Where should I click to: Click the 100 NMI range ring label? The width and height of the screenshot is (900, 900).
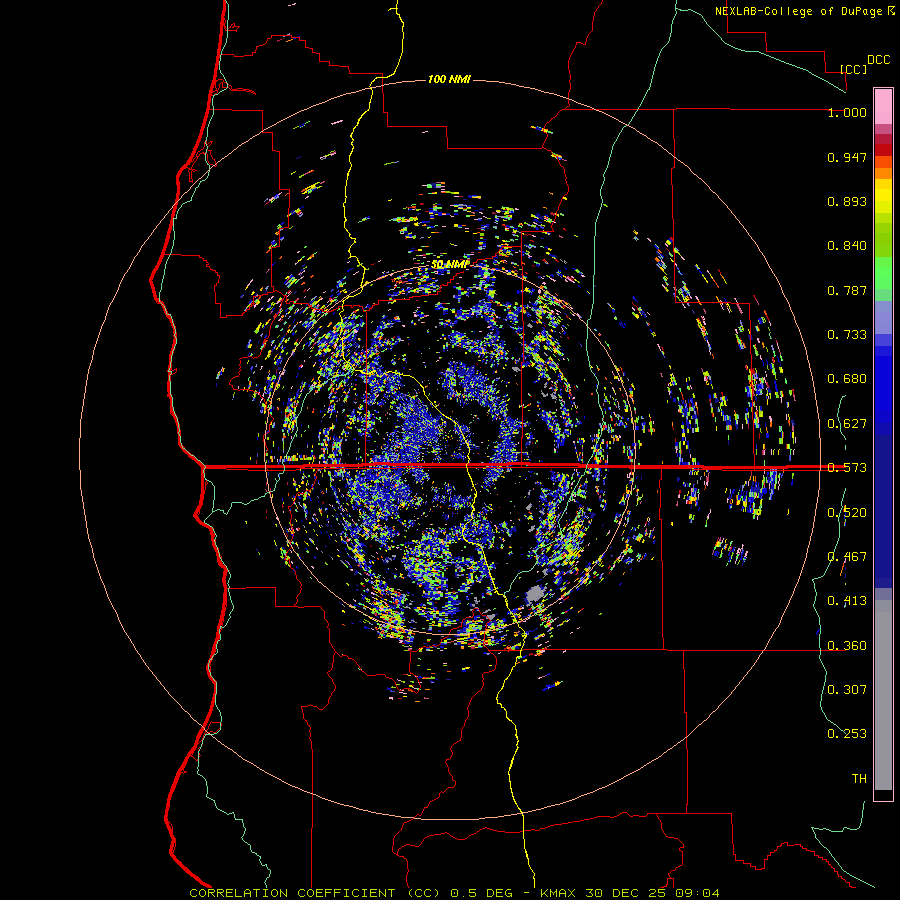tap(449, 79)
